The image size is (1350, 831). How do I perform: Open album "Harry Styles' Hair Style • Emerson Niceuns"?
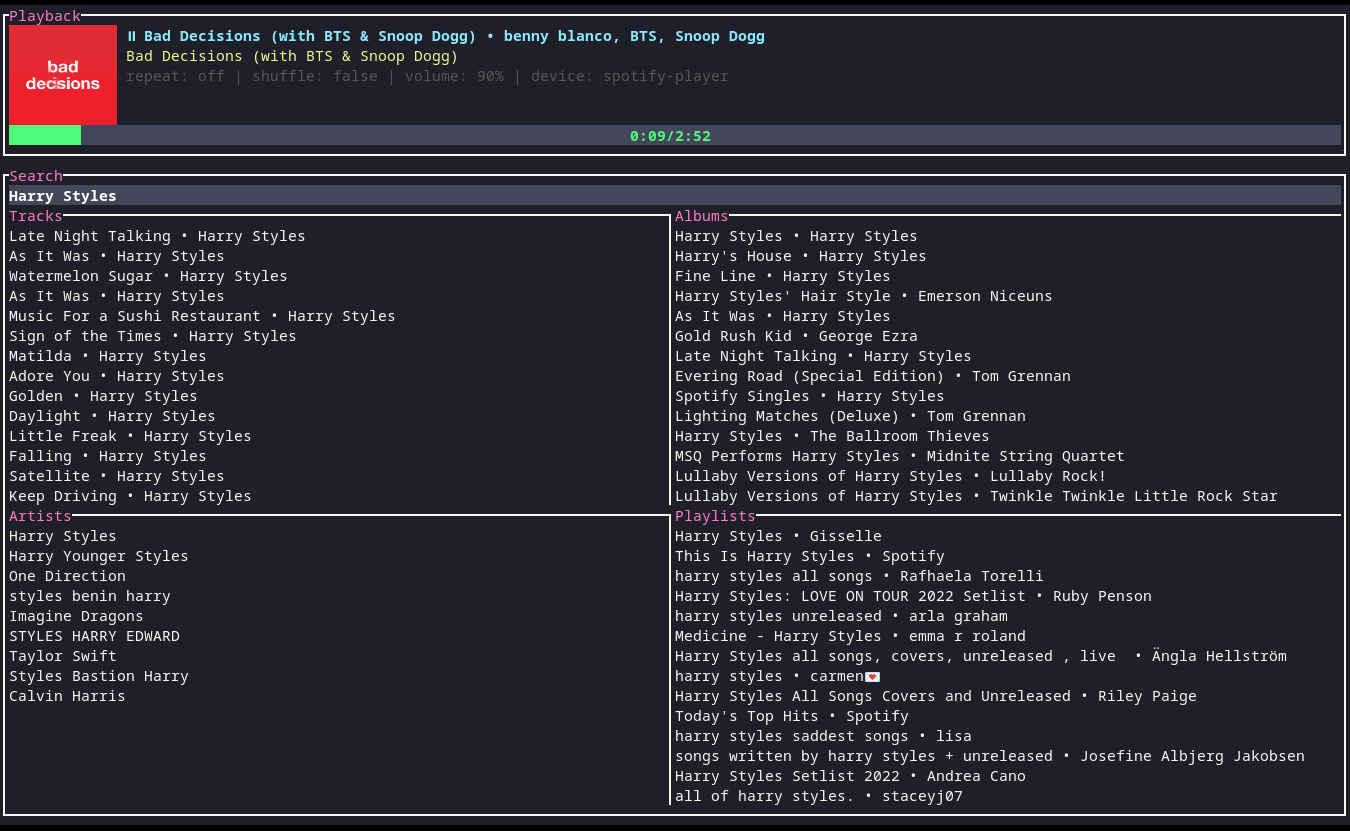[864, 296]
